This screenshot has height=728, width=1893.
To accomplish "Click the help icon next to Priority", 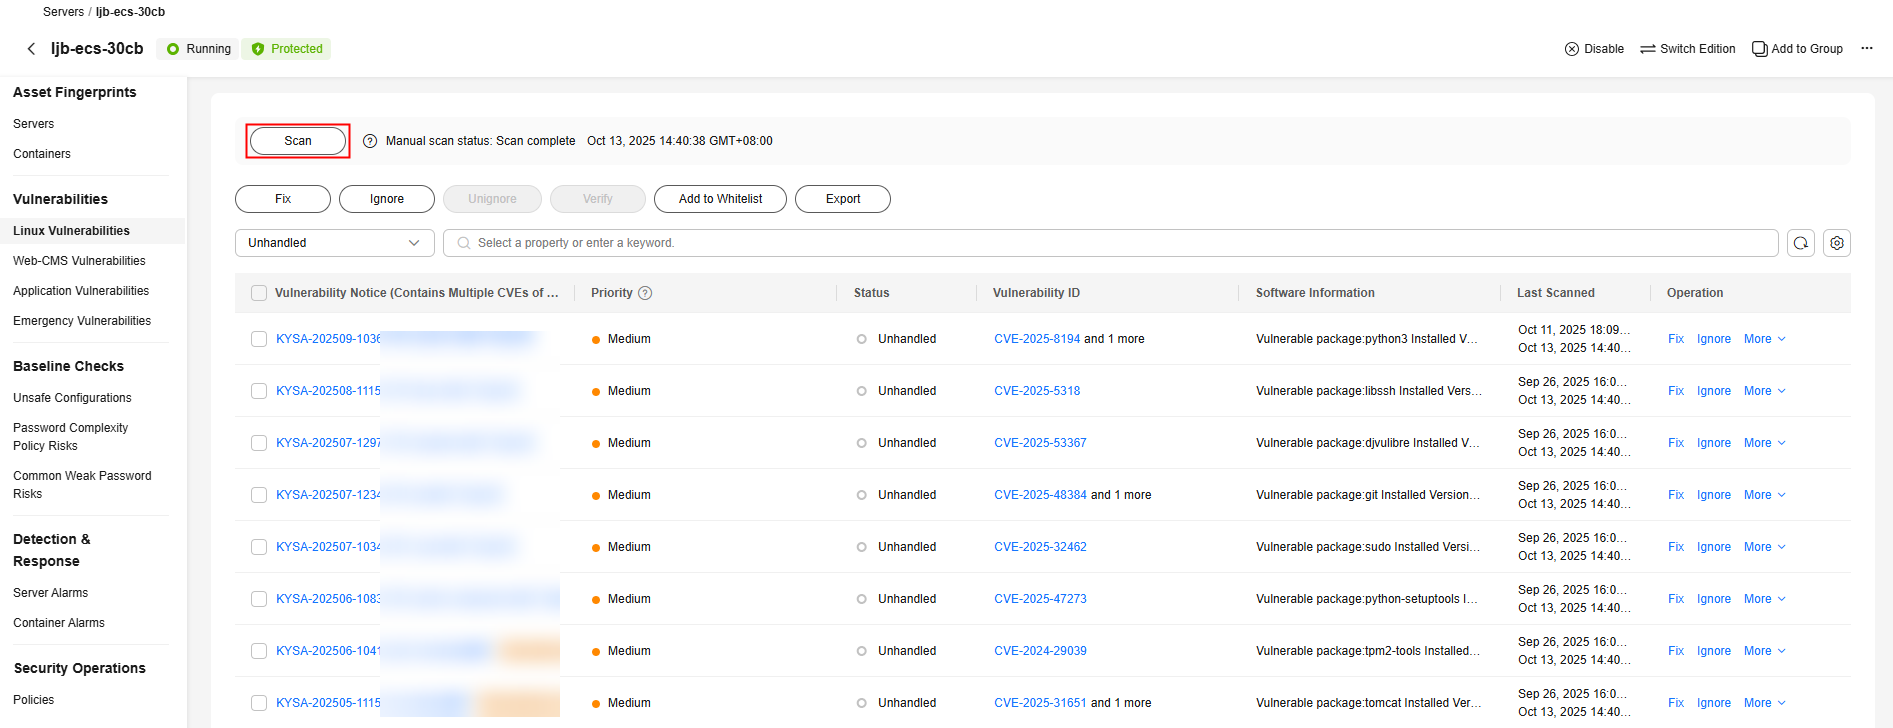I will tap(645, 293).
